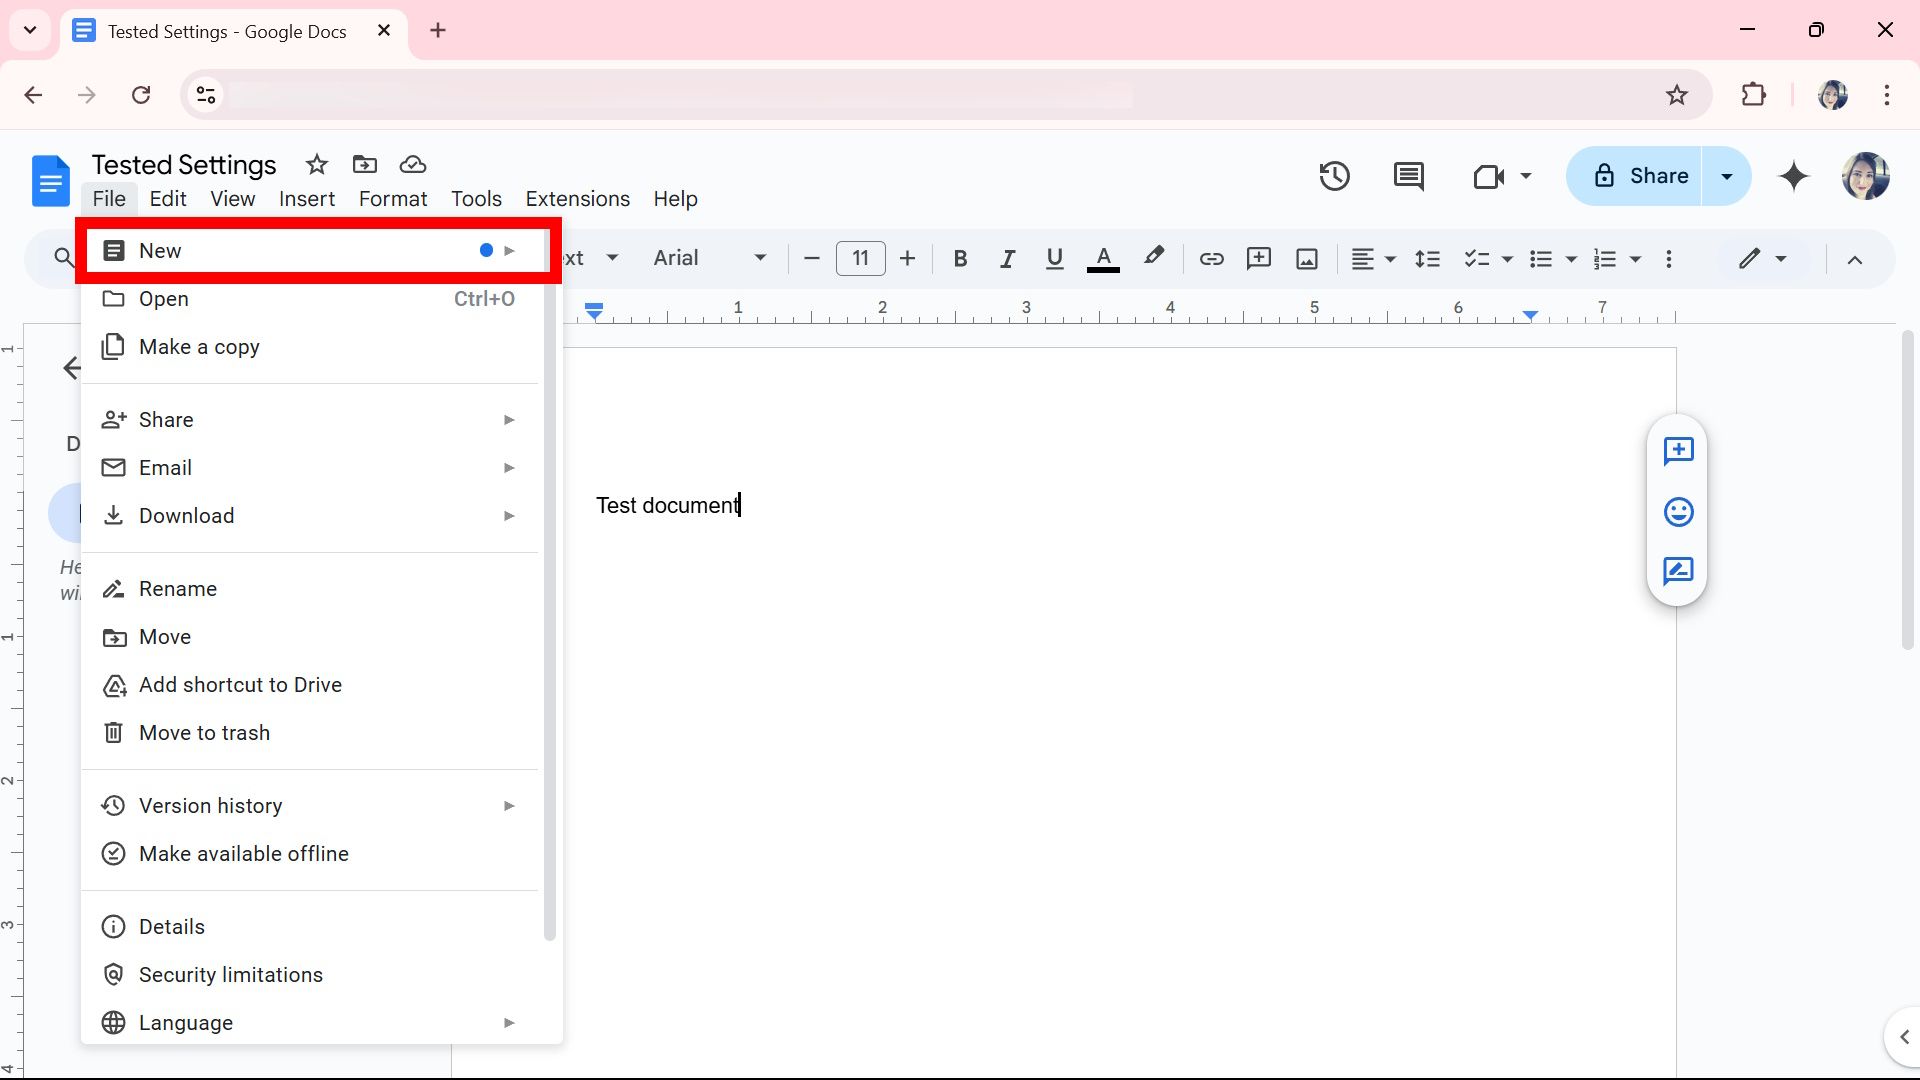Click the Bold formatting icon
This screenshot has height=1080, width=1920.
point(960,257)
